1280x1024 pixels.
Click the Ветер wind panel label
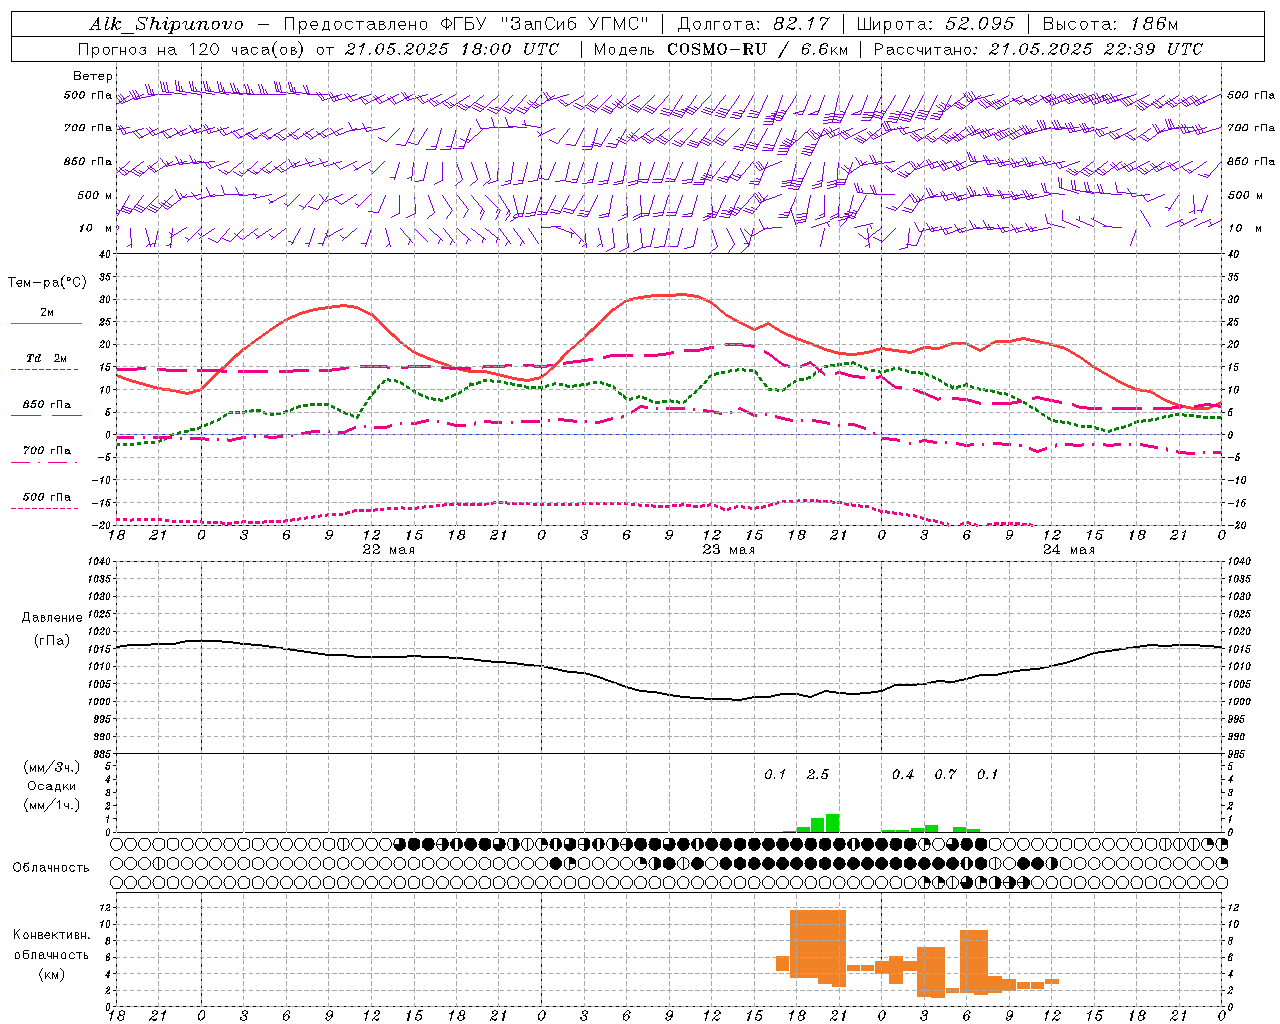92,76
